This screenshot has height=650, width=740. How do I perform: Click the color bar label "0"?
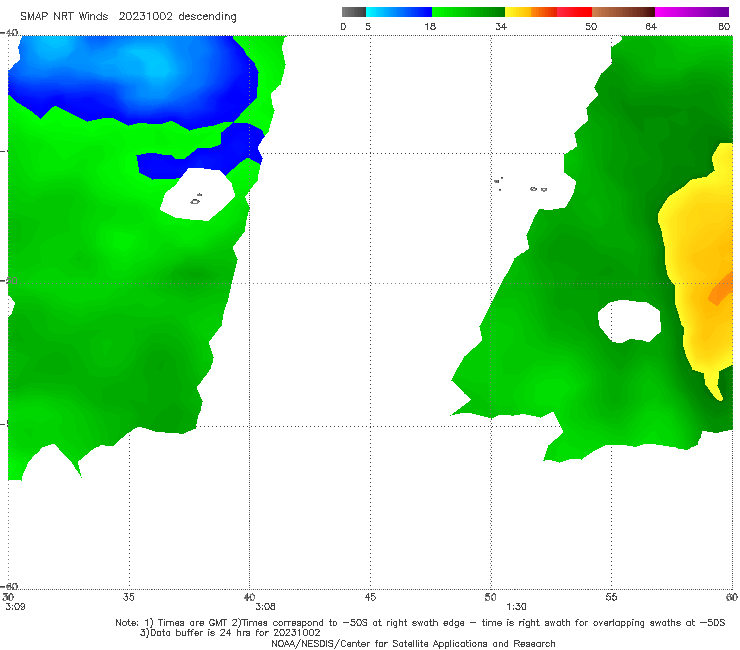344,26
